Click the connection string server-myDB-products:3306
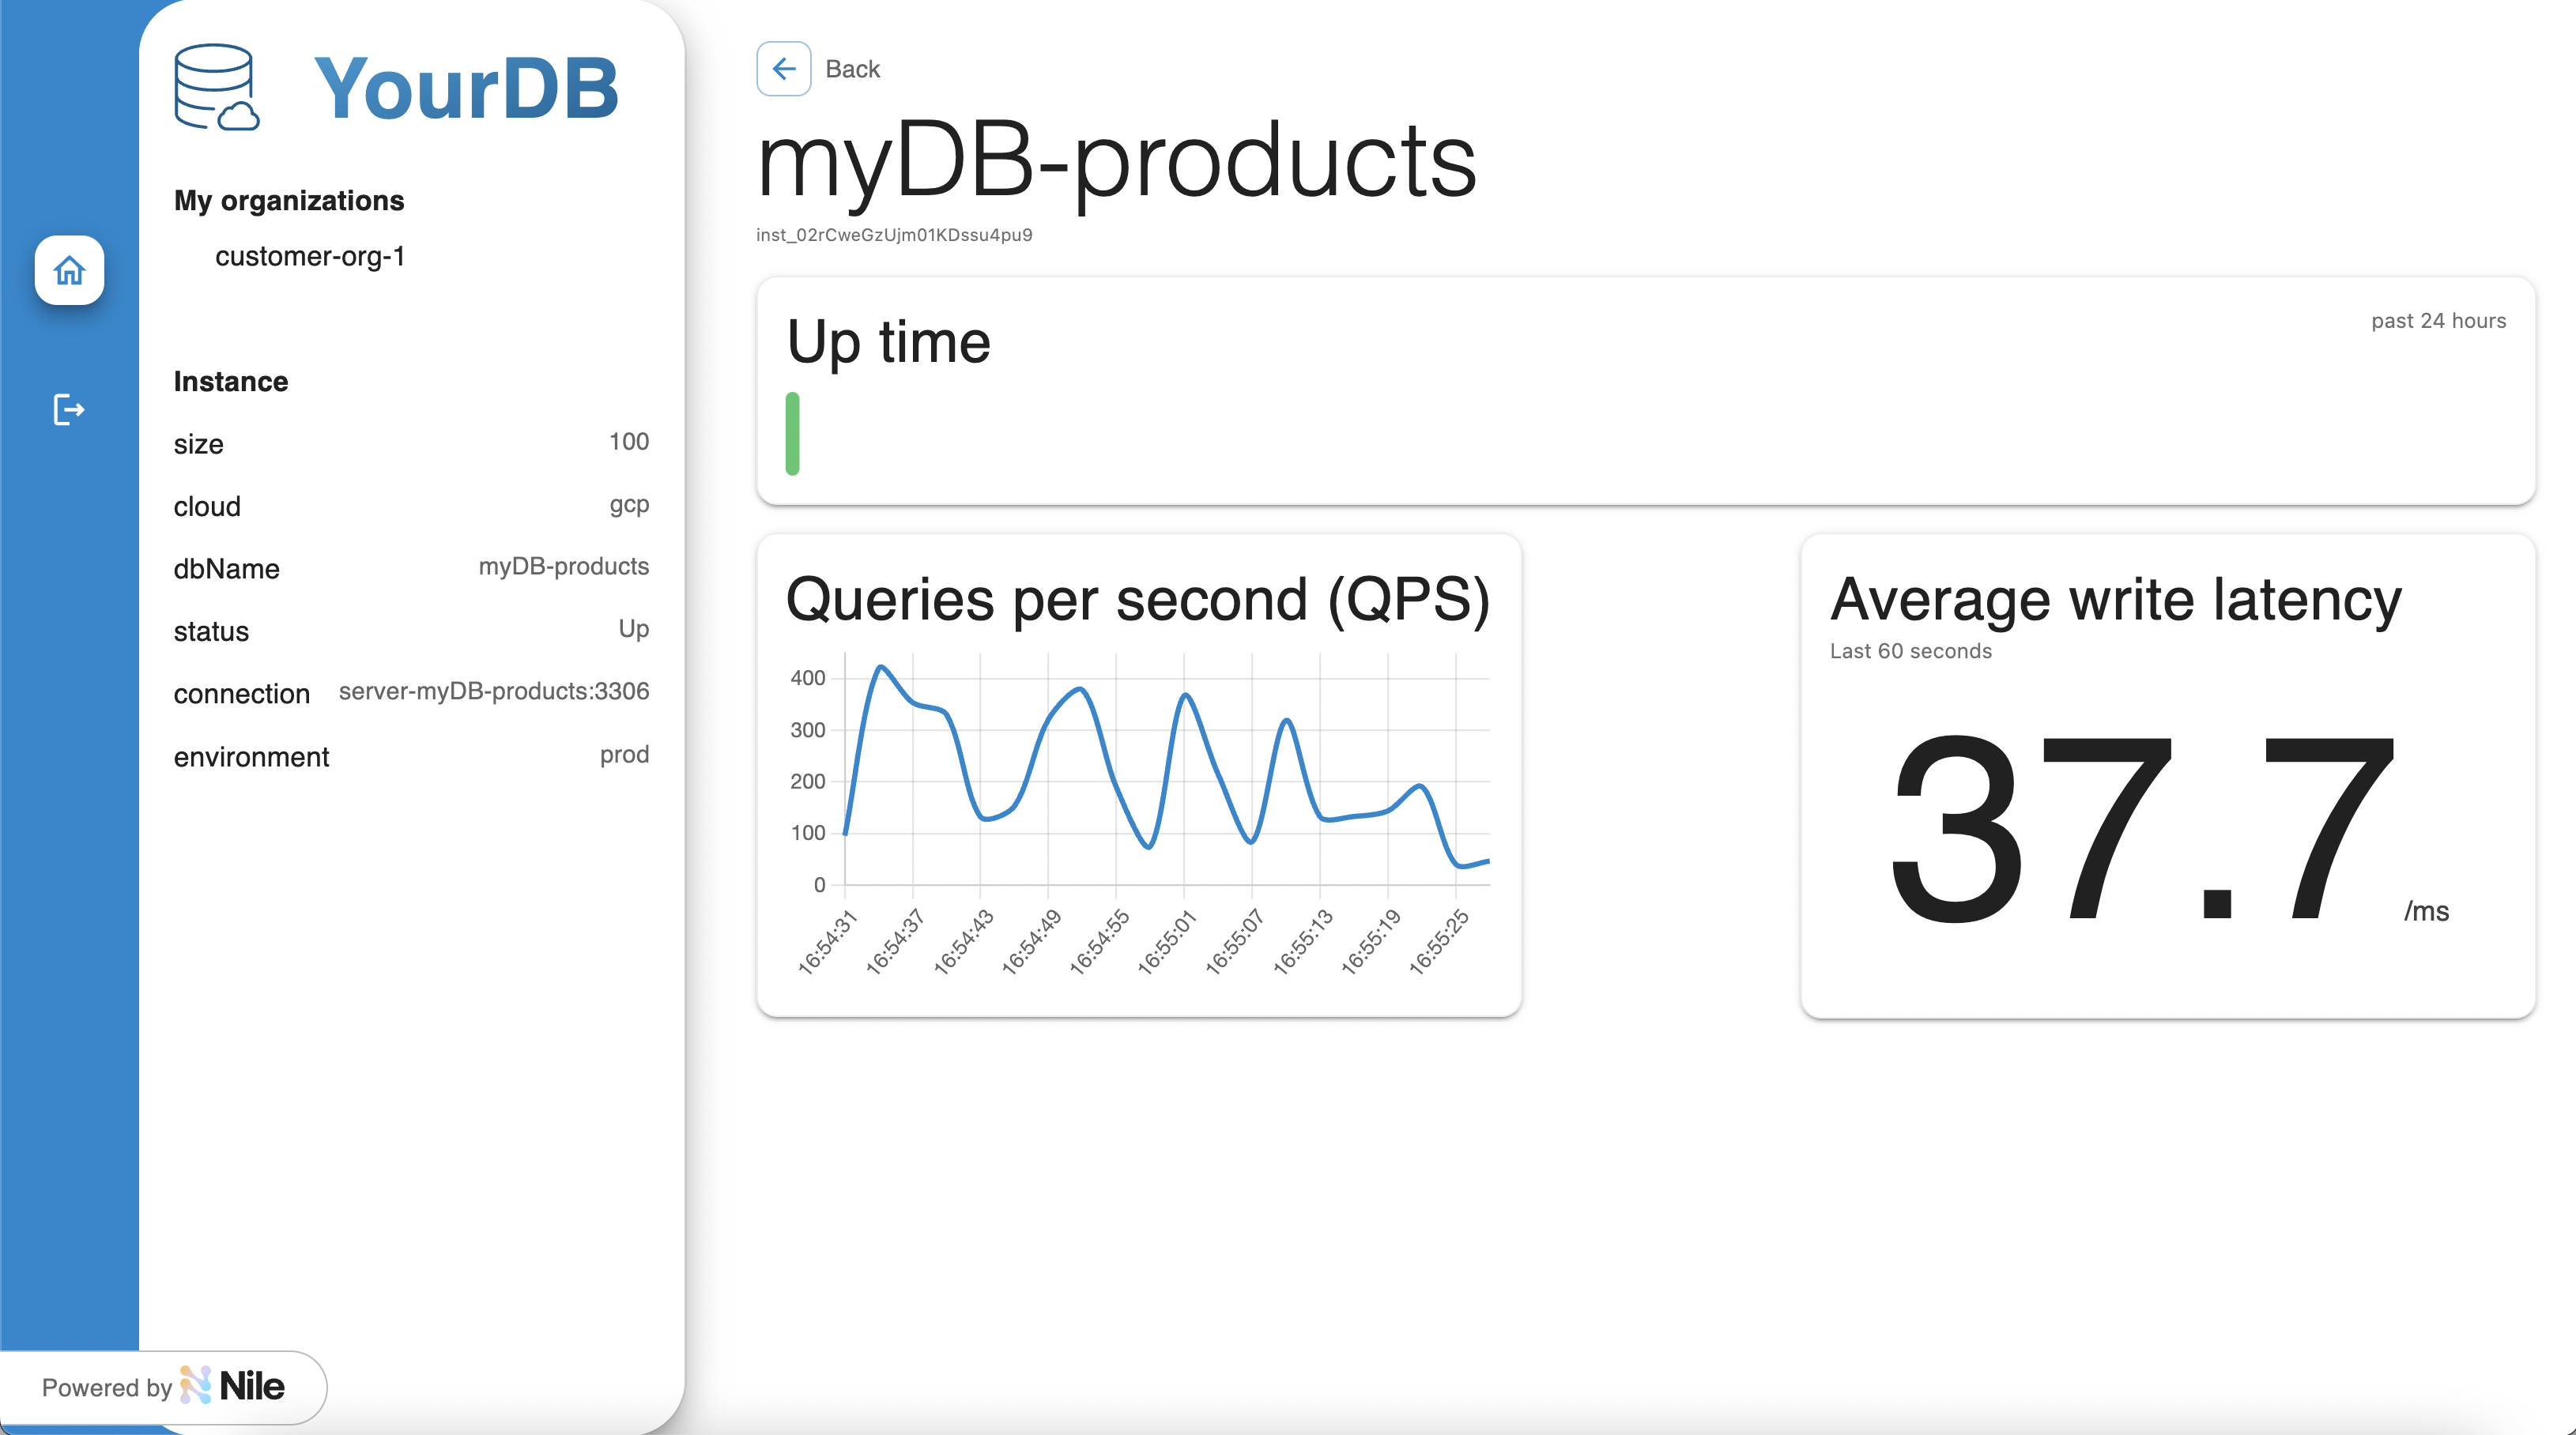The image size is (2576, 1435). coord(494,691)
